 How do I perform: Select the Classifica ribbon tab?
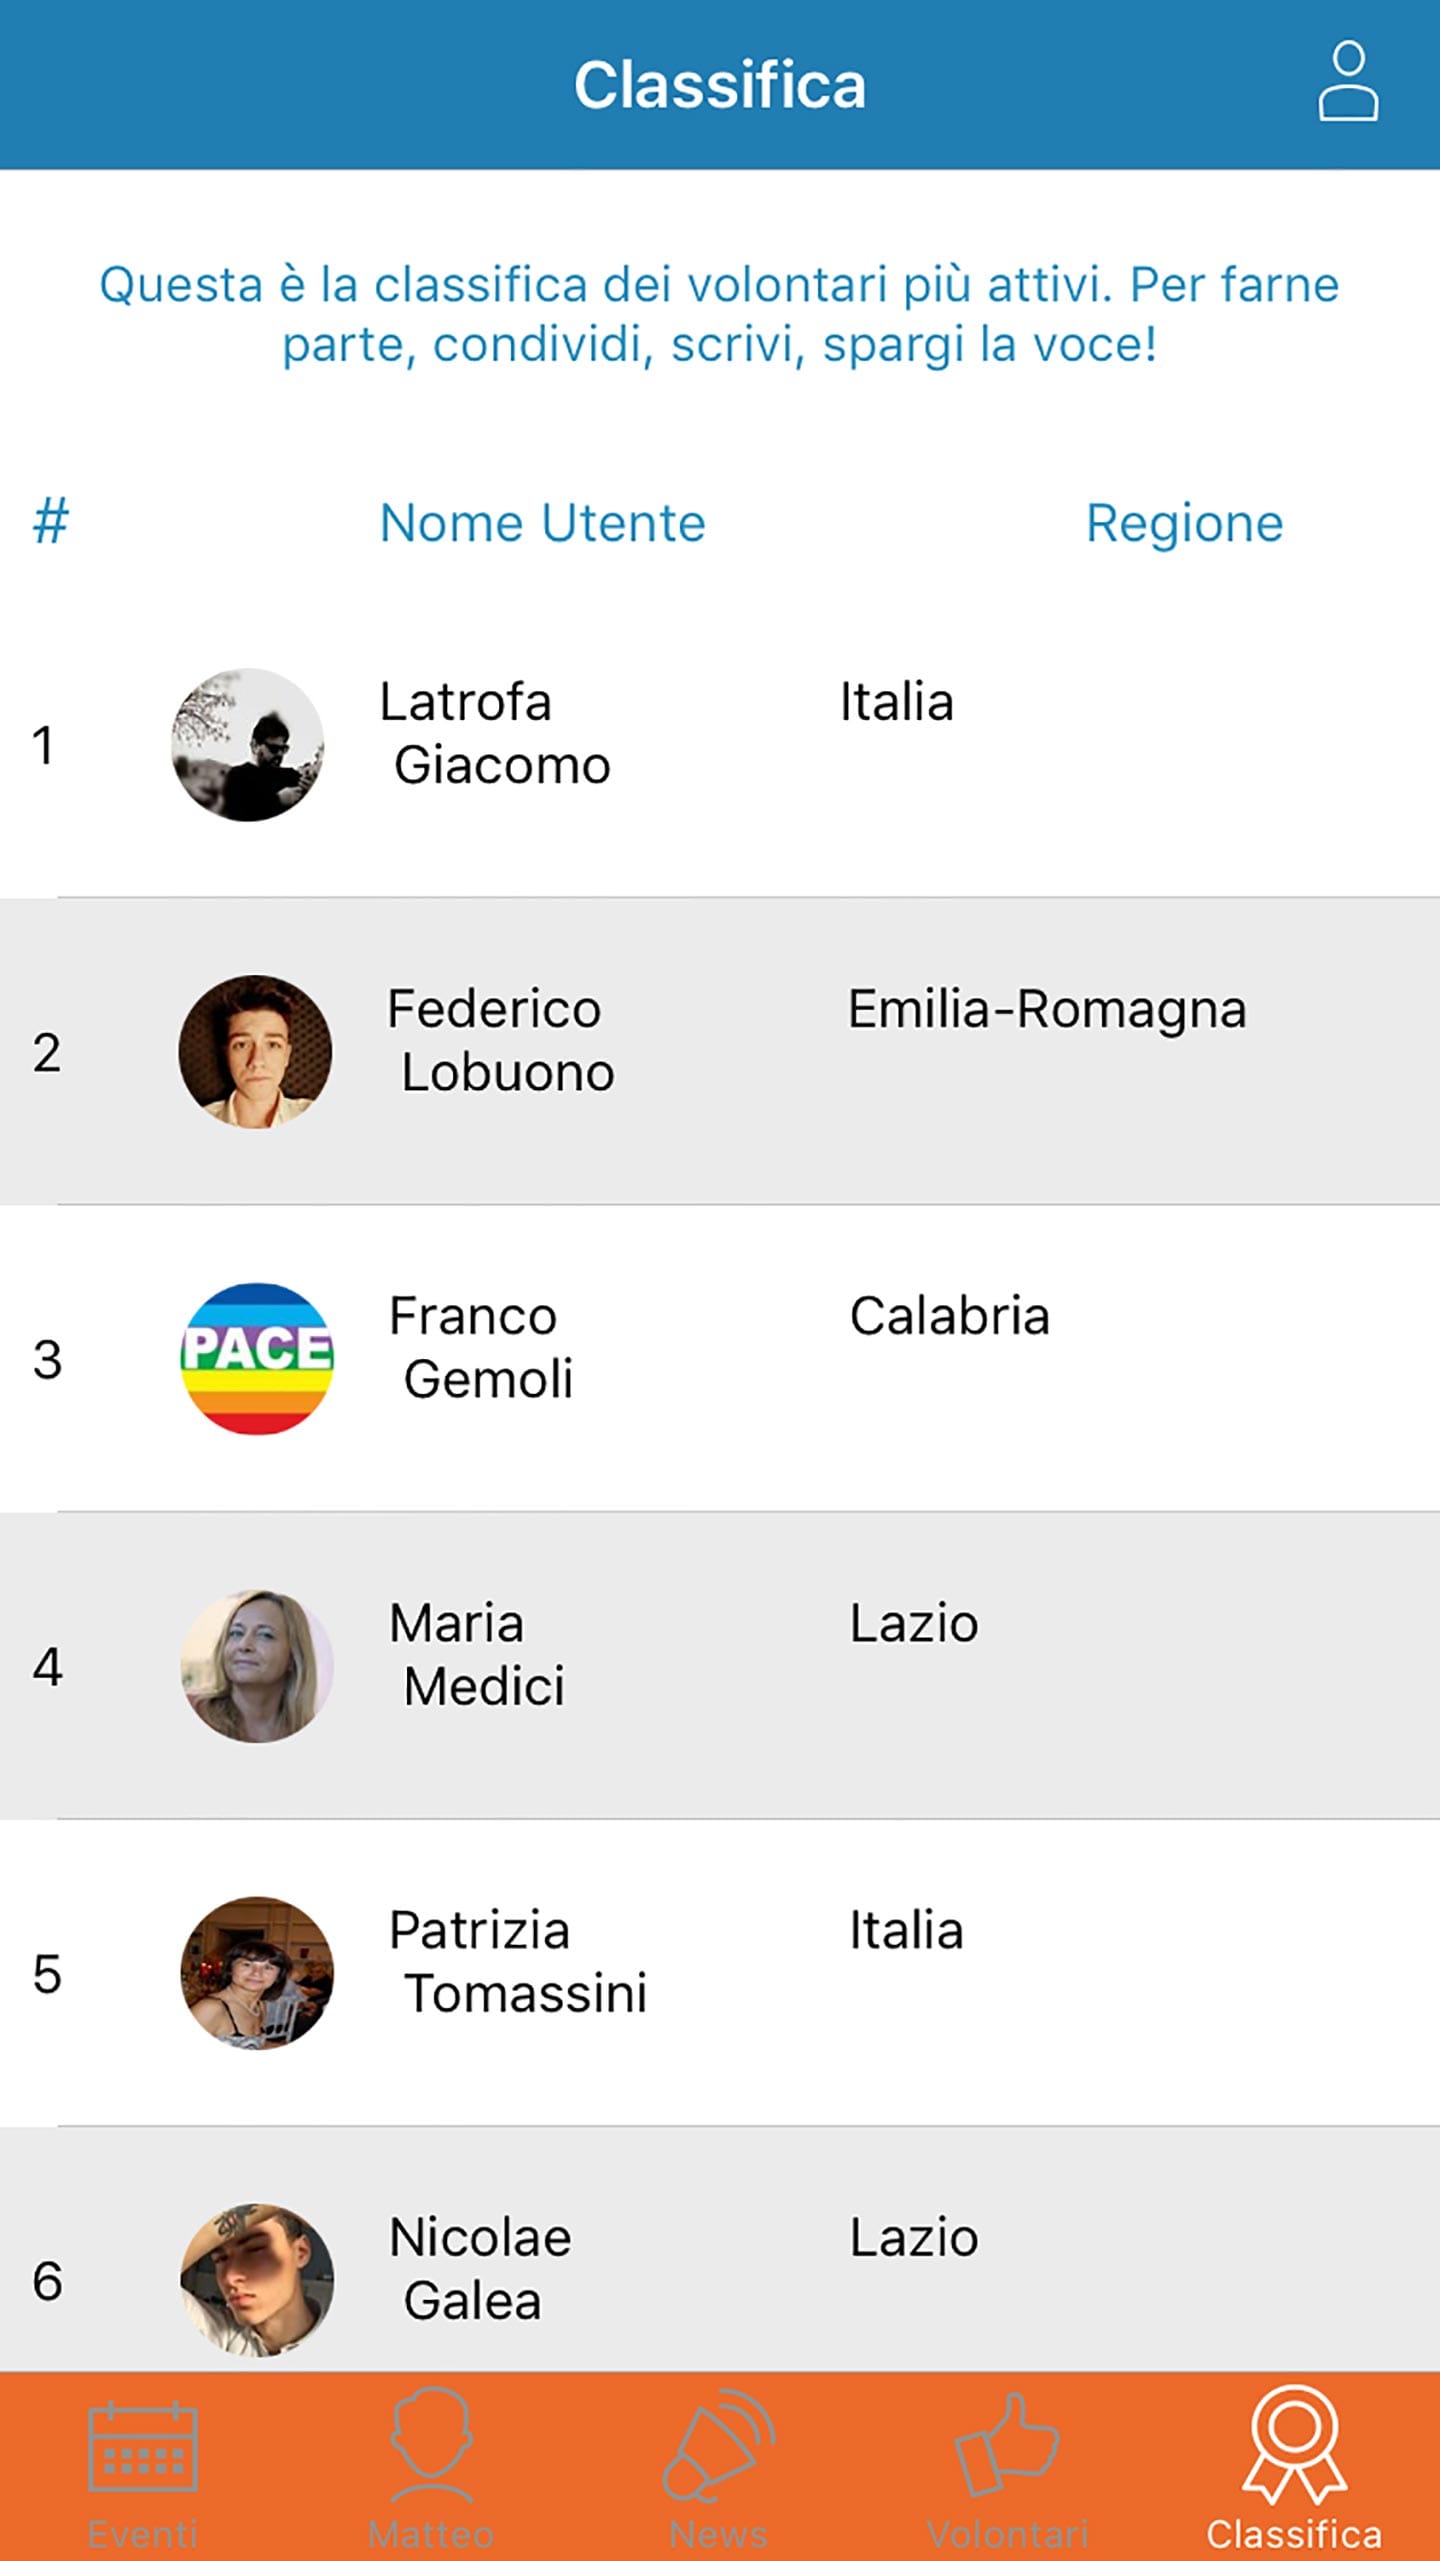coord(1294,2464)
